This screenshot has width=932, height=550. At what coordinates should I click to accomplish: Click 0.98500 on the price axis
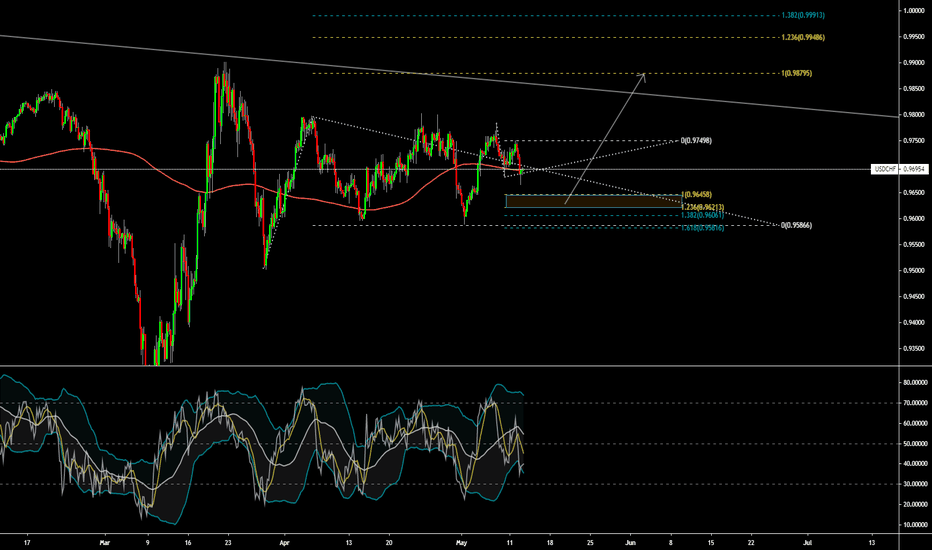pyautogui.click(x=913, y=89)
